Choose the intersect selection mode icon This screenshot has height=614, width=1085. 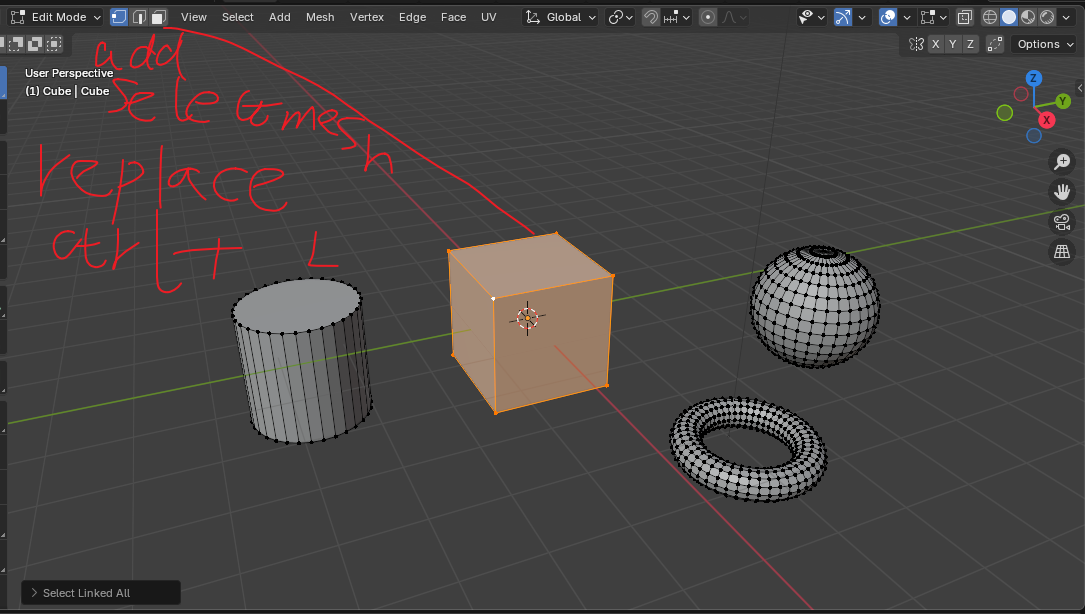(x=54, y=44)
